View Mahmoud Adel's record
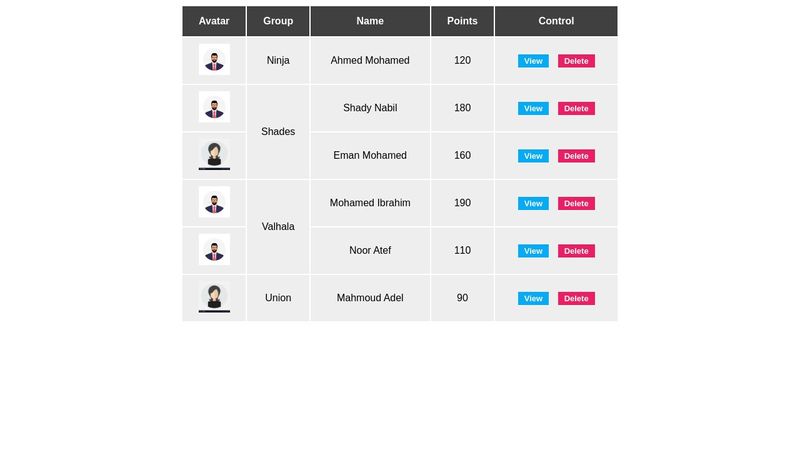This screenshot has width=800, height=450. (533, 298)
